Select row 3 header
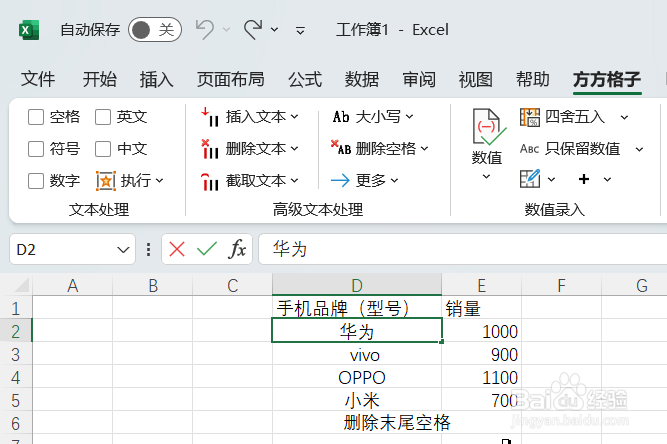This screenshot has height=444, width=667. click(16, 355)
